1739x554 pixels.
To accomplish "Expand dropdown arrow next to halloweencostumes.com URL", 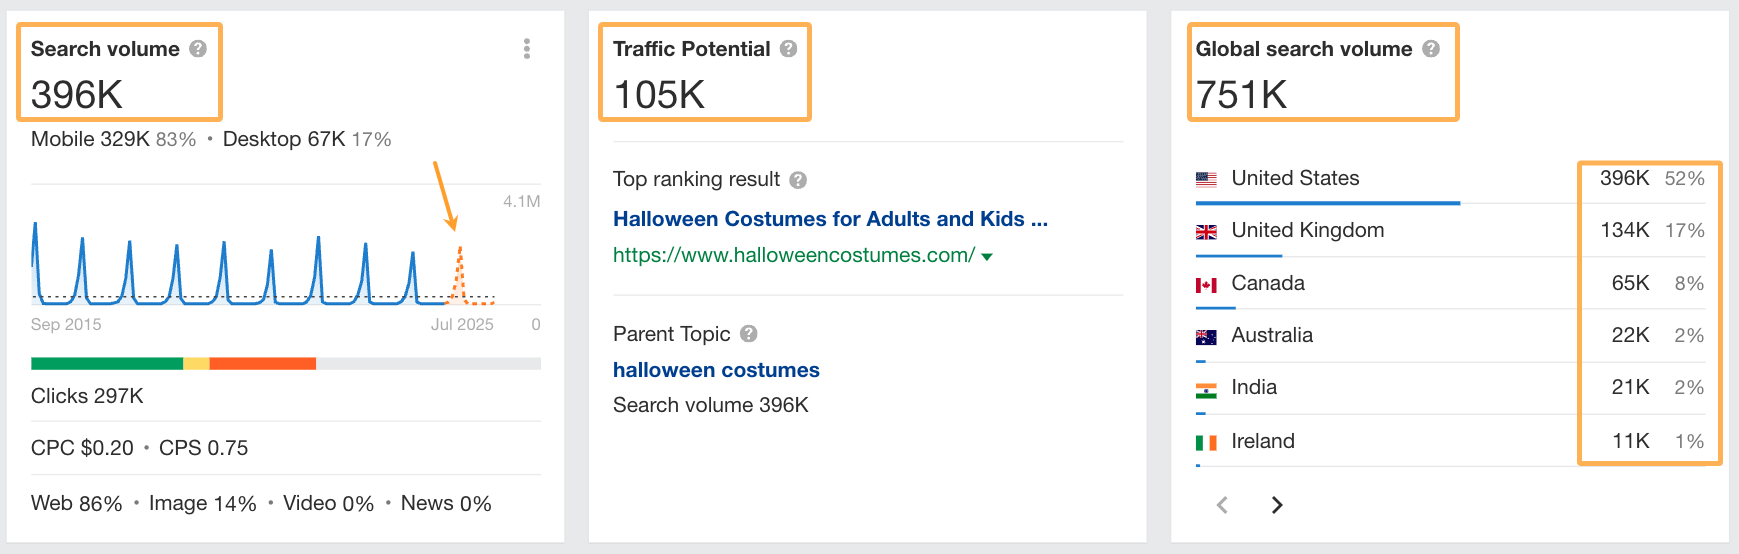I will [987, 257].
